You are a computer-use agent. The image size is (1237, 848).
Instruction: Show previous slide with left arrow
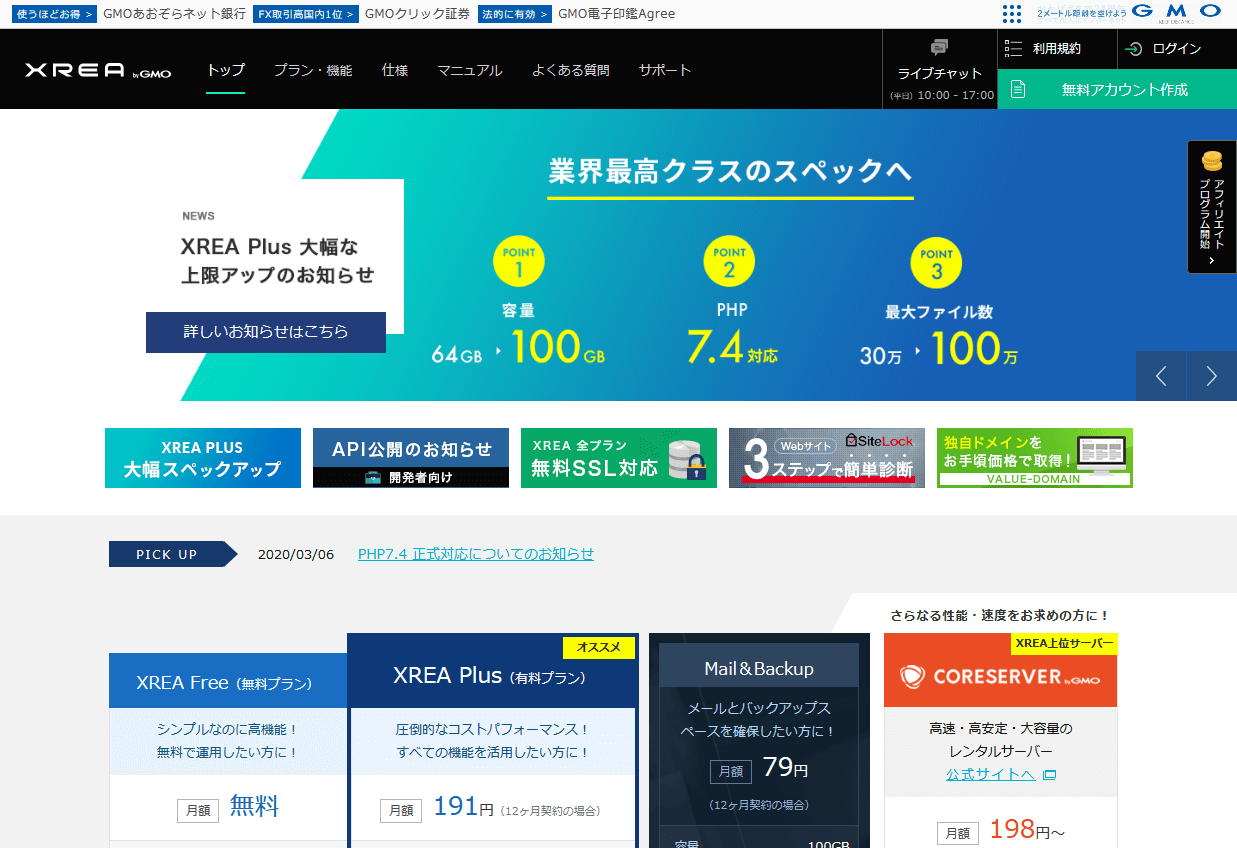(1161, 376)
